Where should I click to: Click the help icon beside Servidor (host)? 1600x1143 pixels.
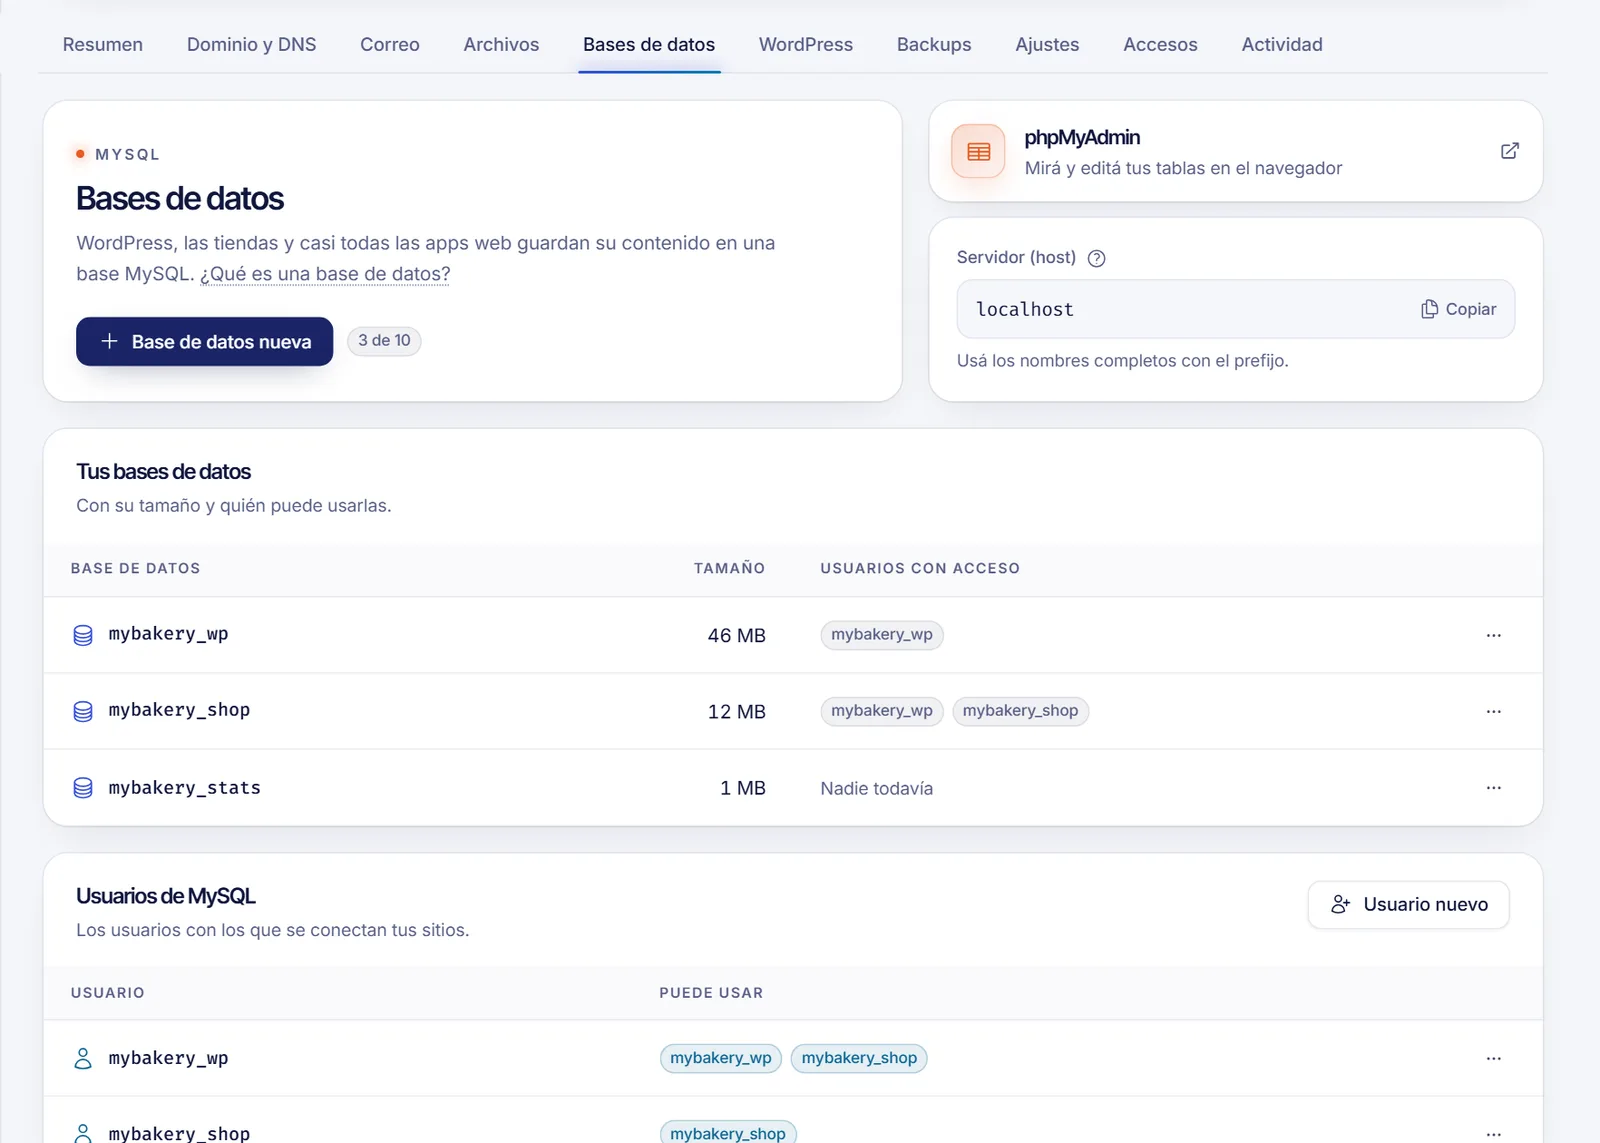coord(1096,258)
